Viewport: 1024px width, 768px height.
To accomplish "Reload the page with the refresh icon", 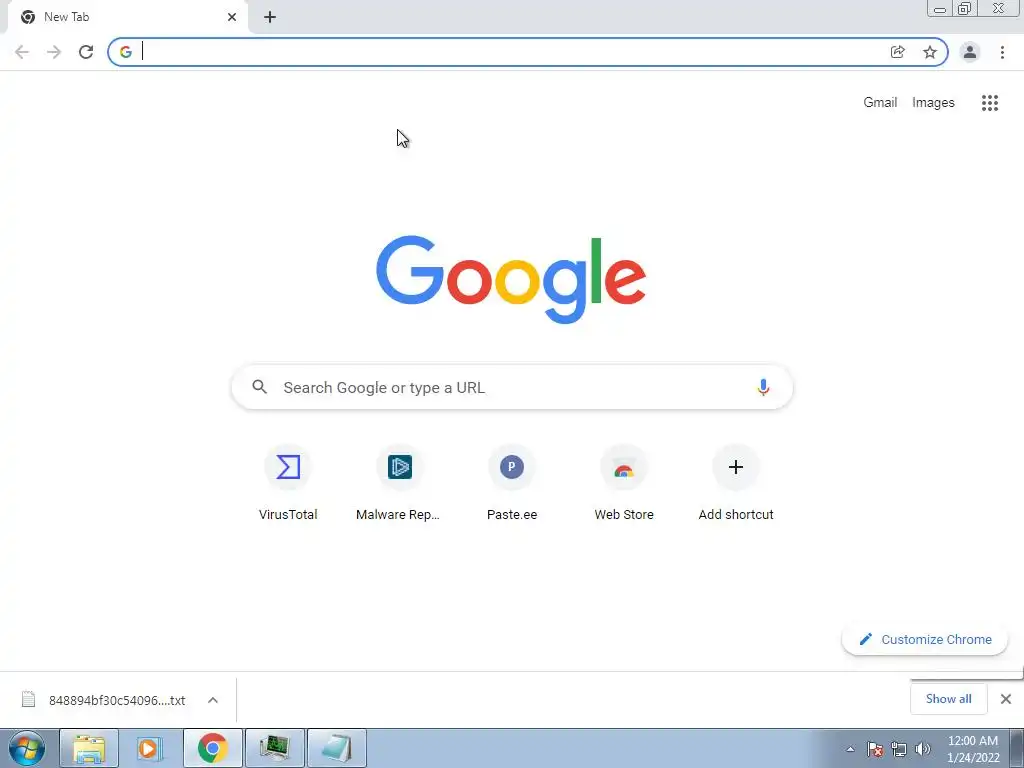I will 86,52.
